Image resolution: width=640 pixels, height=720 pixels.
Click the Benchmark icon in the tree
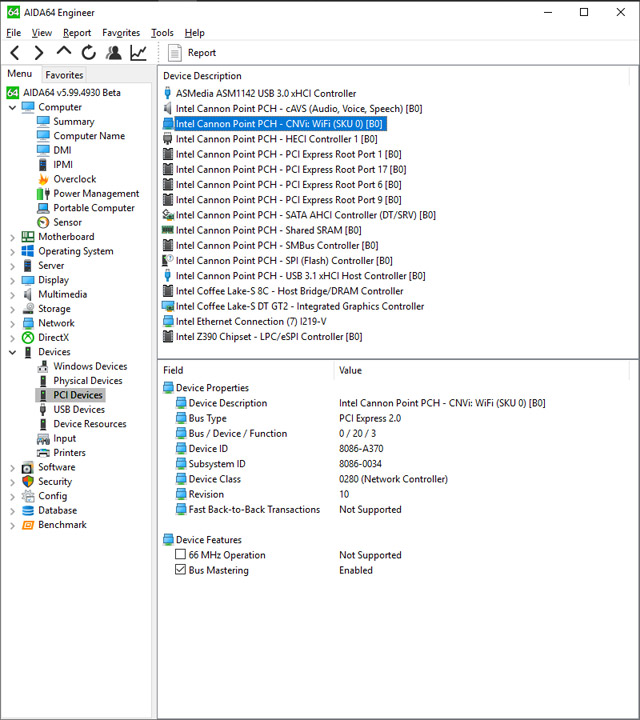click(x=28, y=525)
